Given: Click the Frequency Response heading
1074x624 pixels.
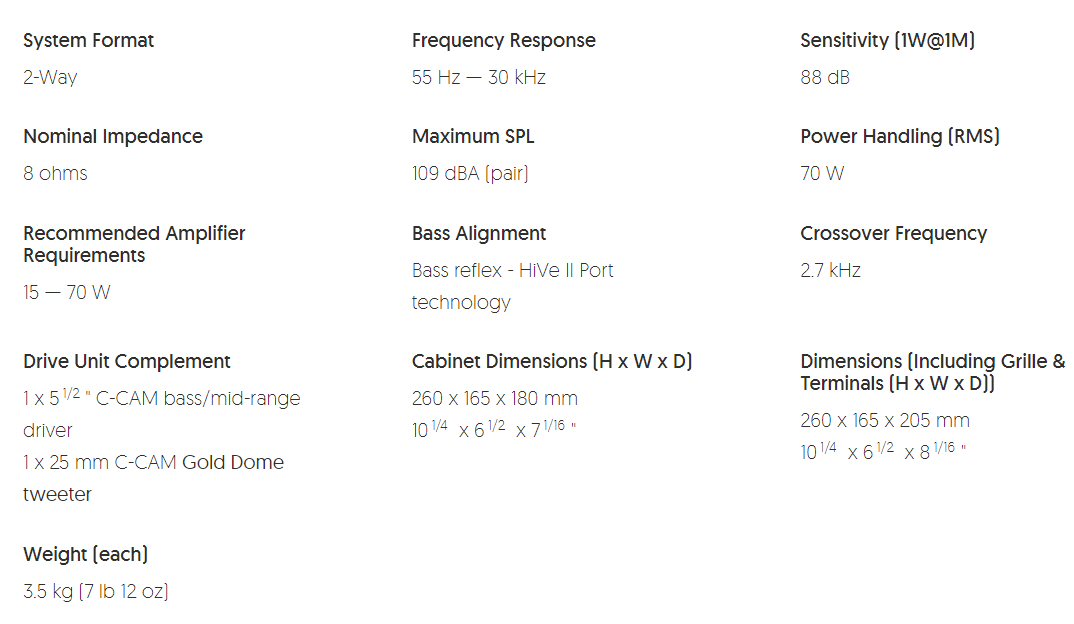Looking at the screenshot, I should (x=503, y=41).
